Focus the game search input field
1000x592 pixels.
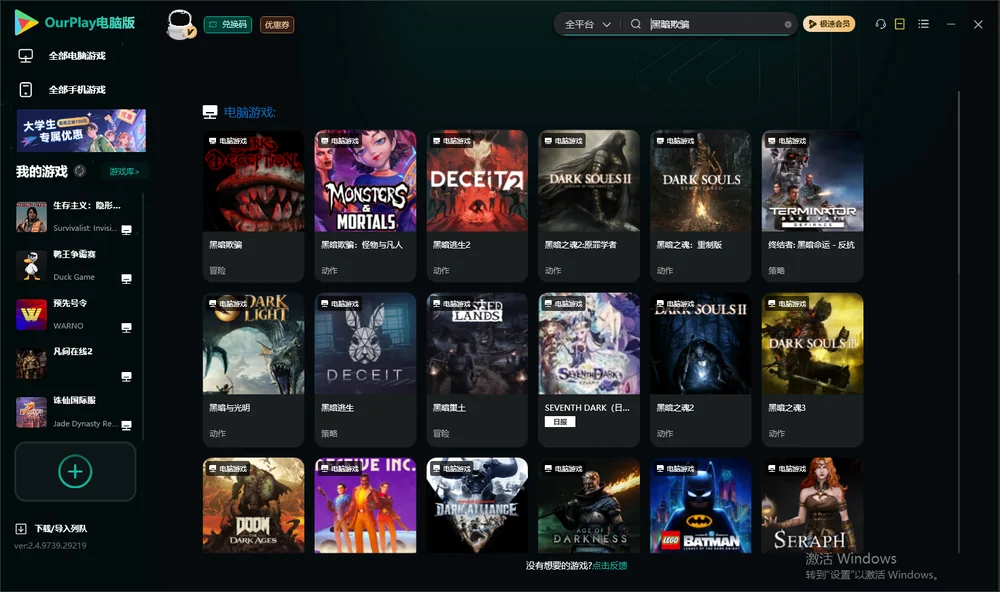[x=714, y=24]
